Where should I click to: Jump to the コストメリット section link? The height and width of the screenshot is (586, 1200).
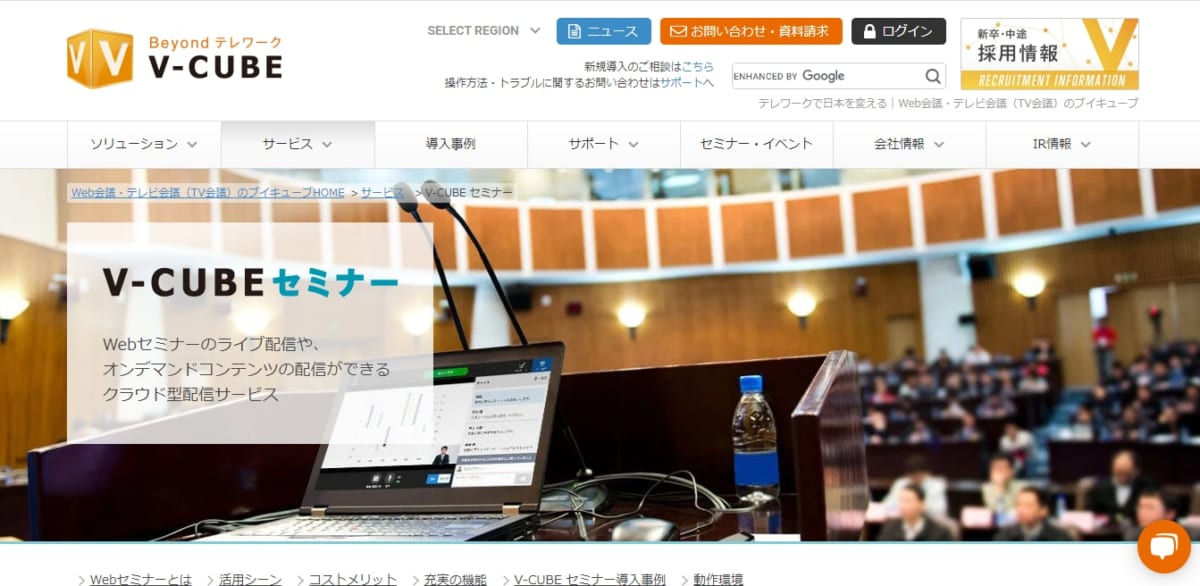[352, 579]
